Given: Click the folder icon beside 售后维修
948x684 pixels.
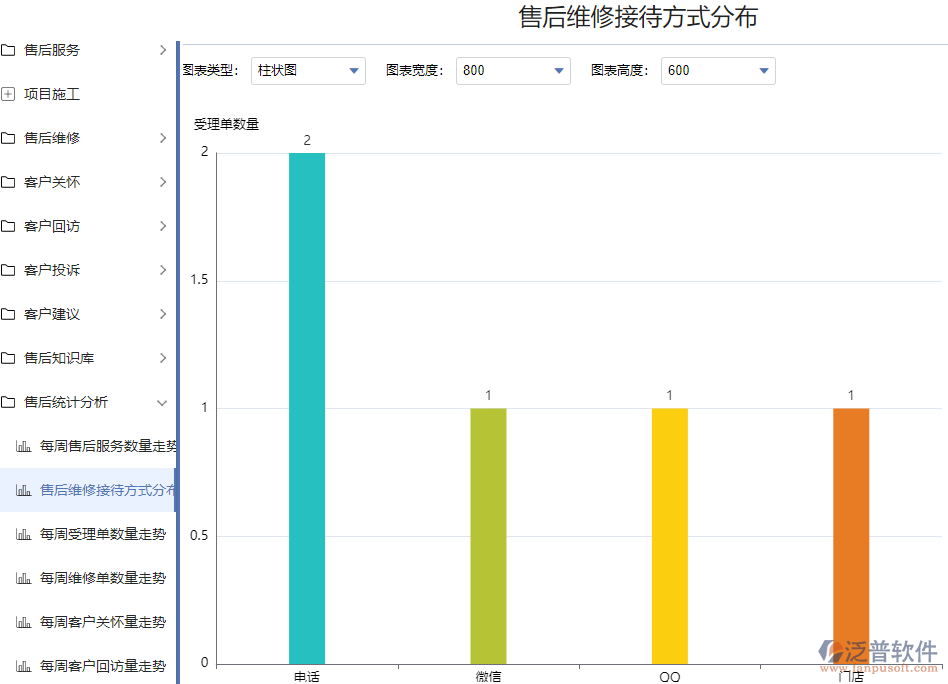Looking at the screenshot, I should pyautogui.click(x=10, y=138).
